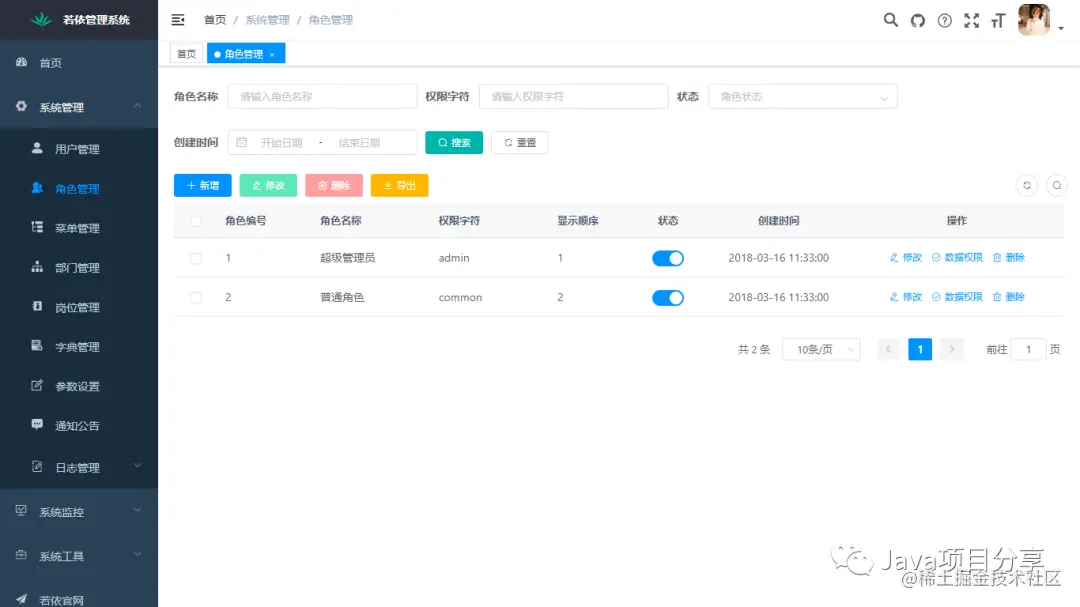Click the 首页 dashboard icon in sidebar
Image resolution: width=1080 pixels, height=607 pixels.
(x=21, y=62)
